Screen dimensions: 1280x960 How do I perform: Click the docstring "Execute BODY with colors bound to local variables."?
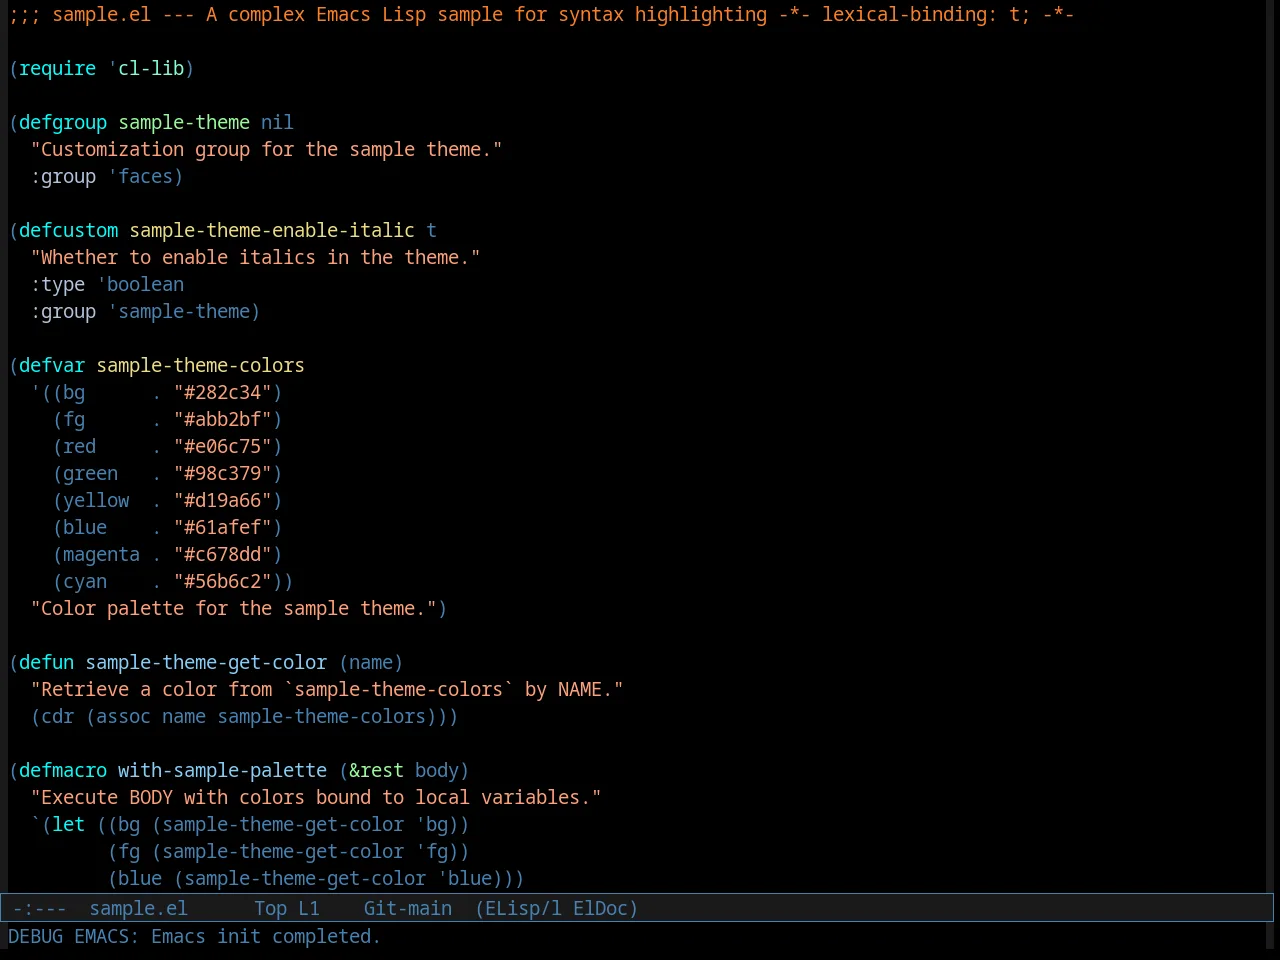316,797
